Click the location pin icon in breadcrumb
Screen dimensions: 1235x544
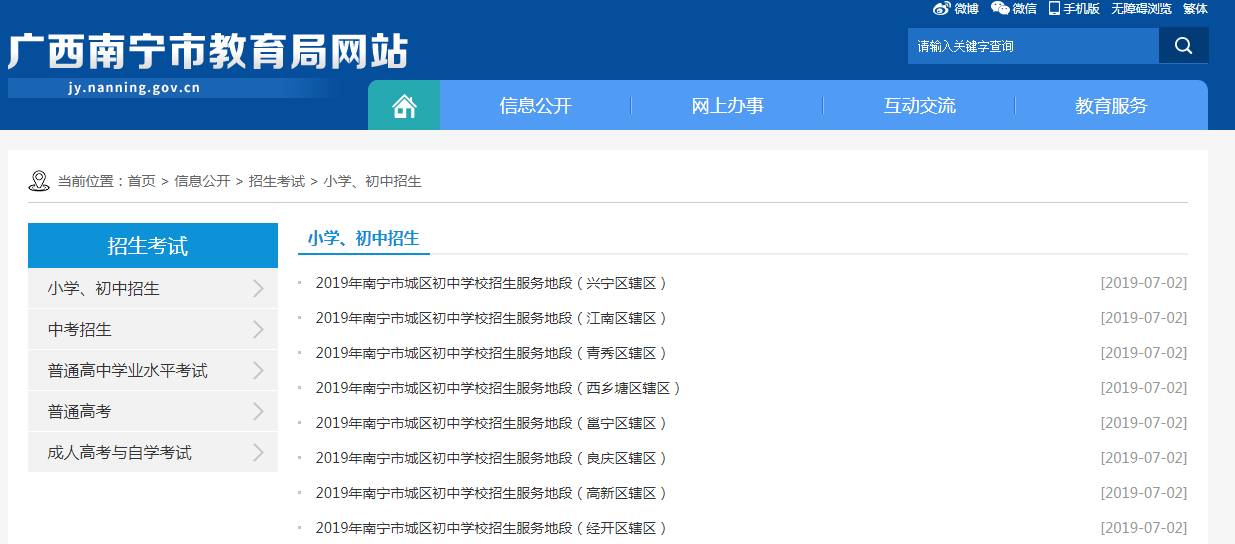point(39,181)
